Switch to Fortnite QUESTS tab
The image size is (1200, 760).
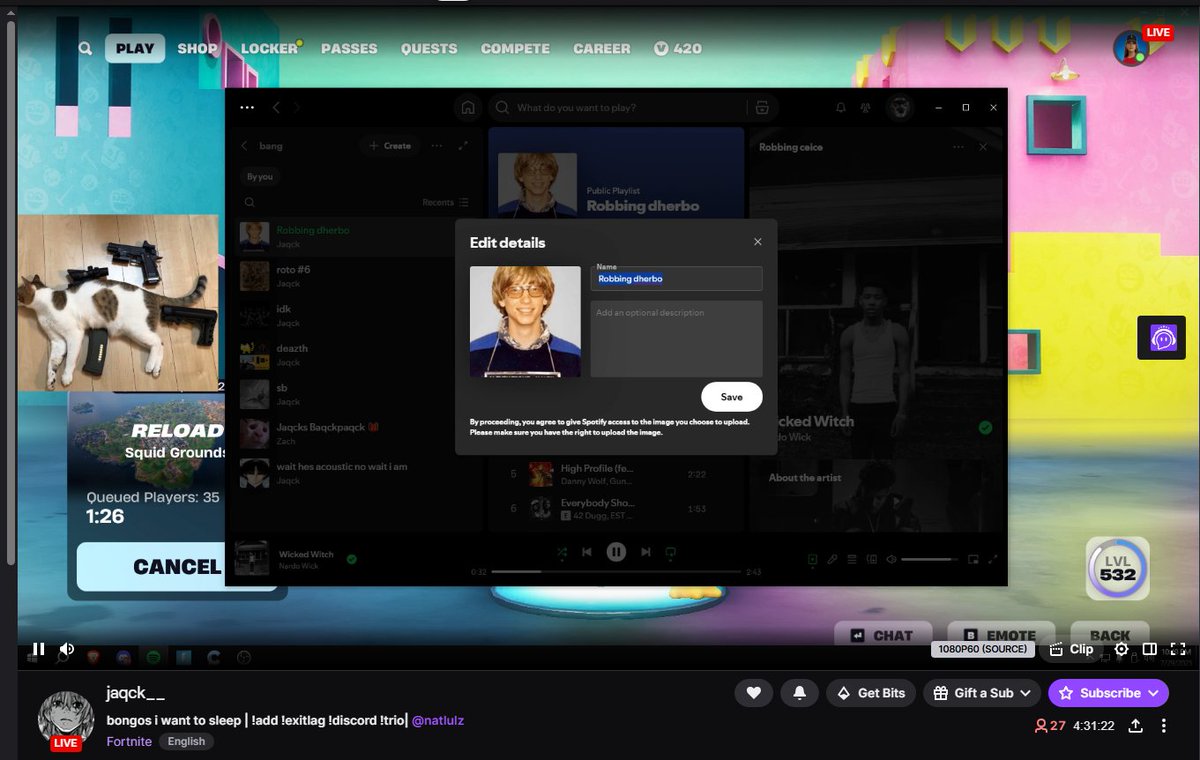point(429,48)
